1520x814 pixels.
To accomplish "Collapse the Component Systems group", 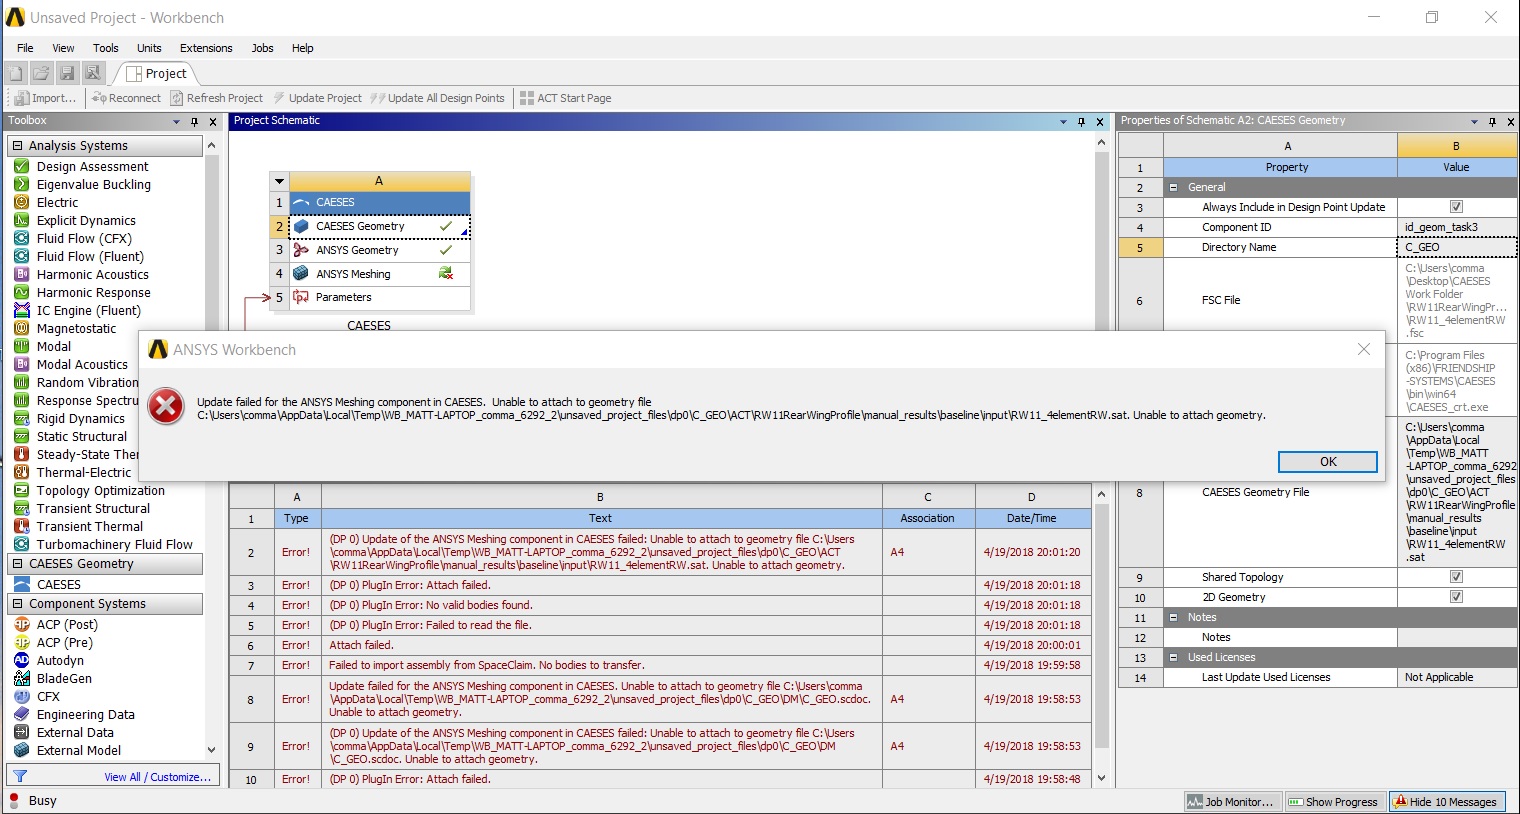I will pyautogui.click(x=17, y=604).
